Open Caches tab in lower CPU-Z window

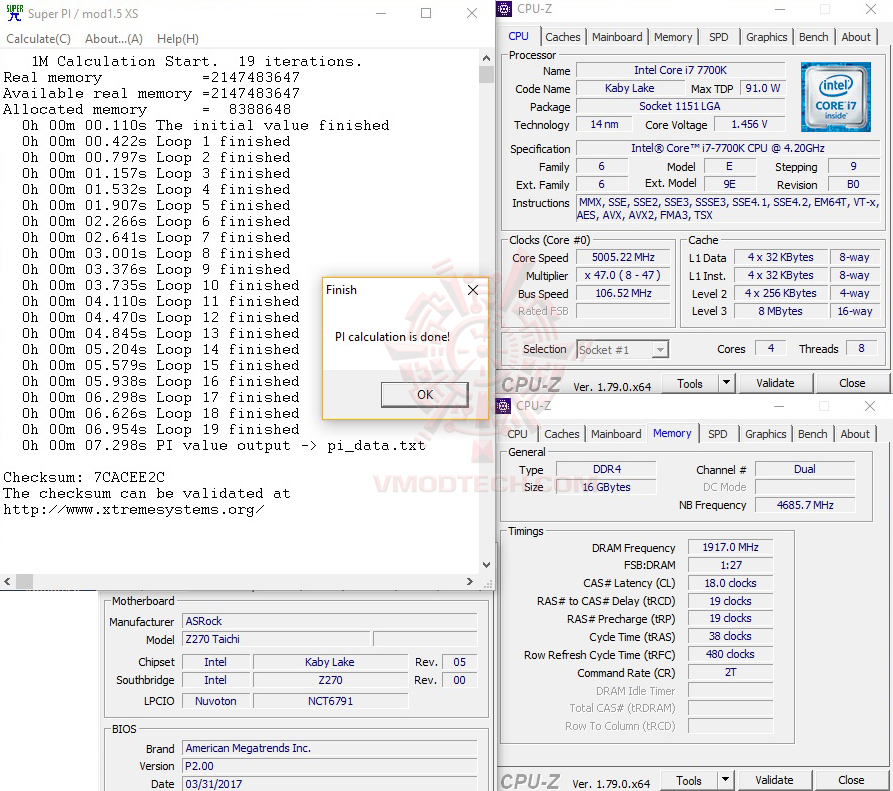562,434
